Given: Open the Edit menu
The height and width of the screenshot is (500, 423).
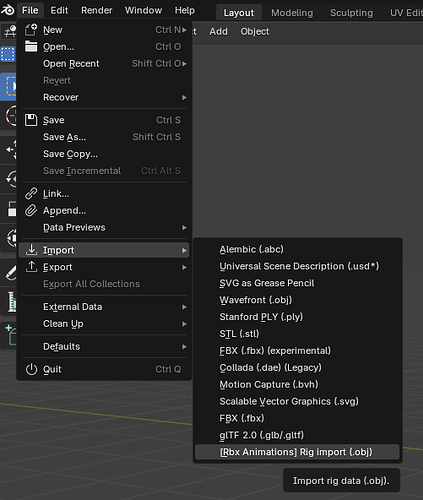Looking at the screenshot, I should coord(59,10).
